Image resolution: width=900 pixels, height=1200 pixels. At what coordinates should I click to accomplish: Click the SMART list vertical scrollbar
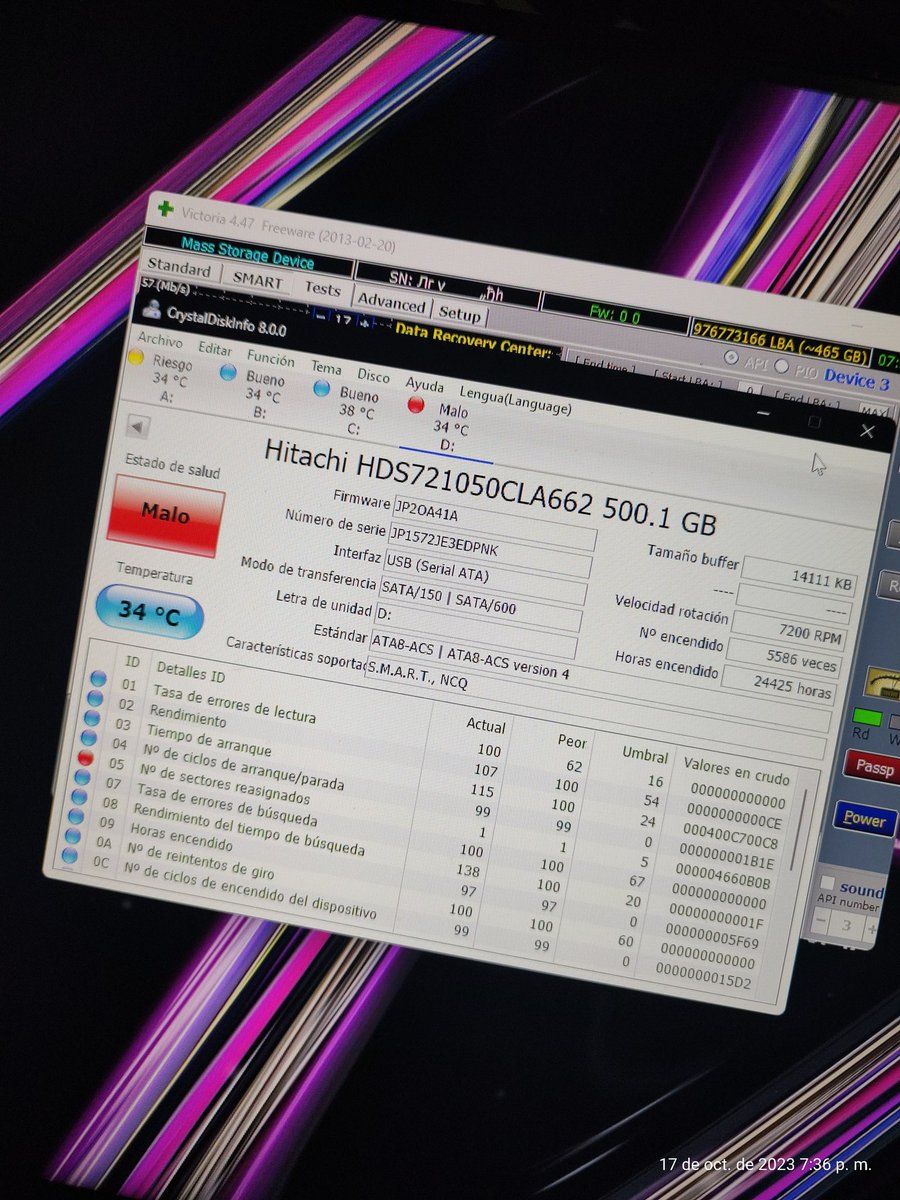(798, 830)
